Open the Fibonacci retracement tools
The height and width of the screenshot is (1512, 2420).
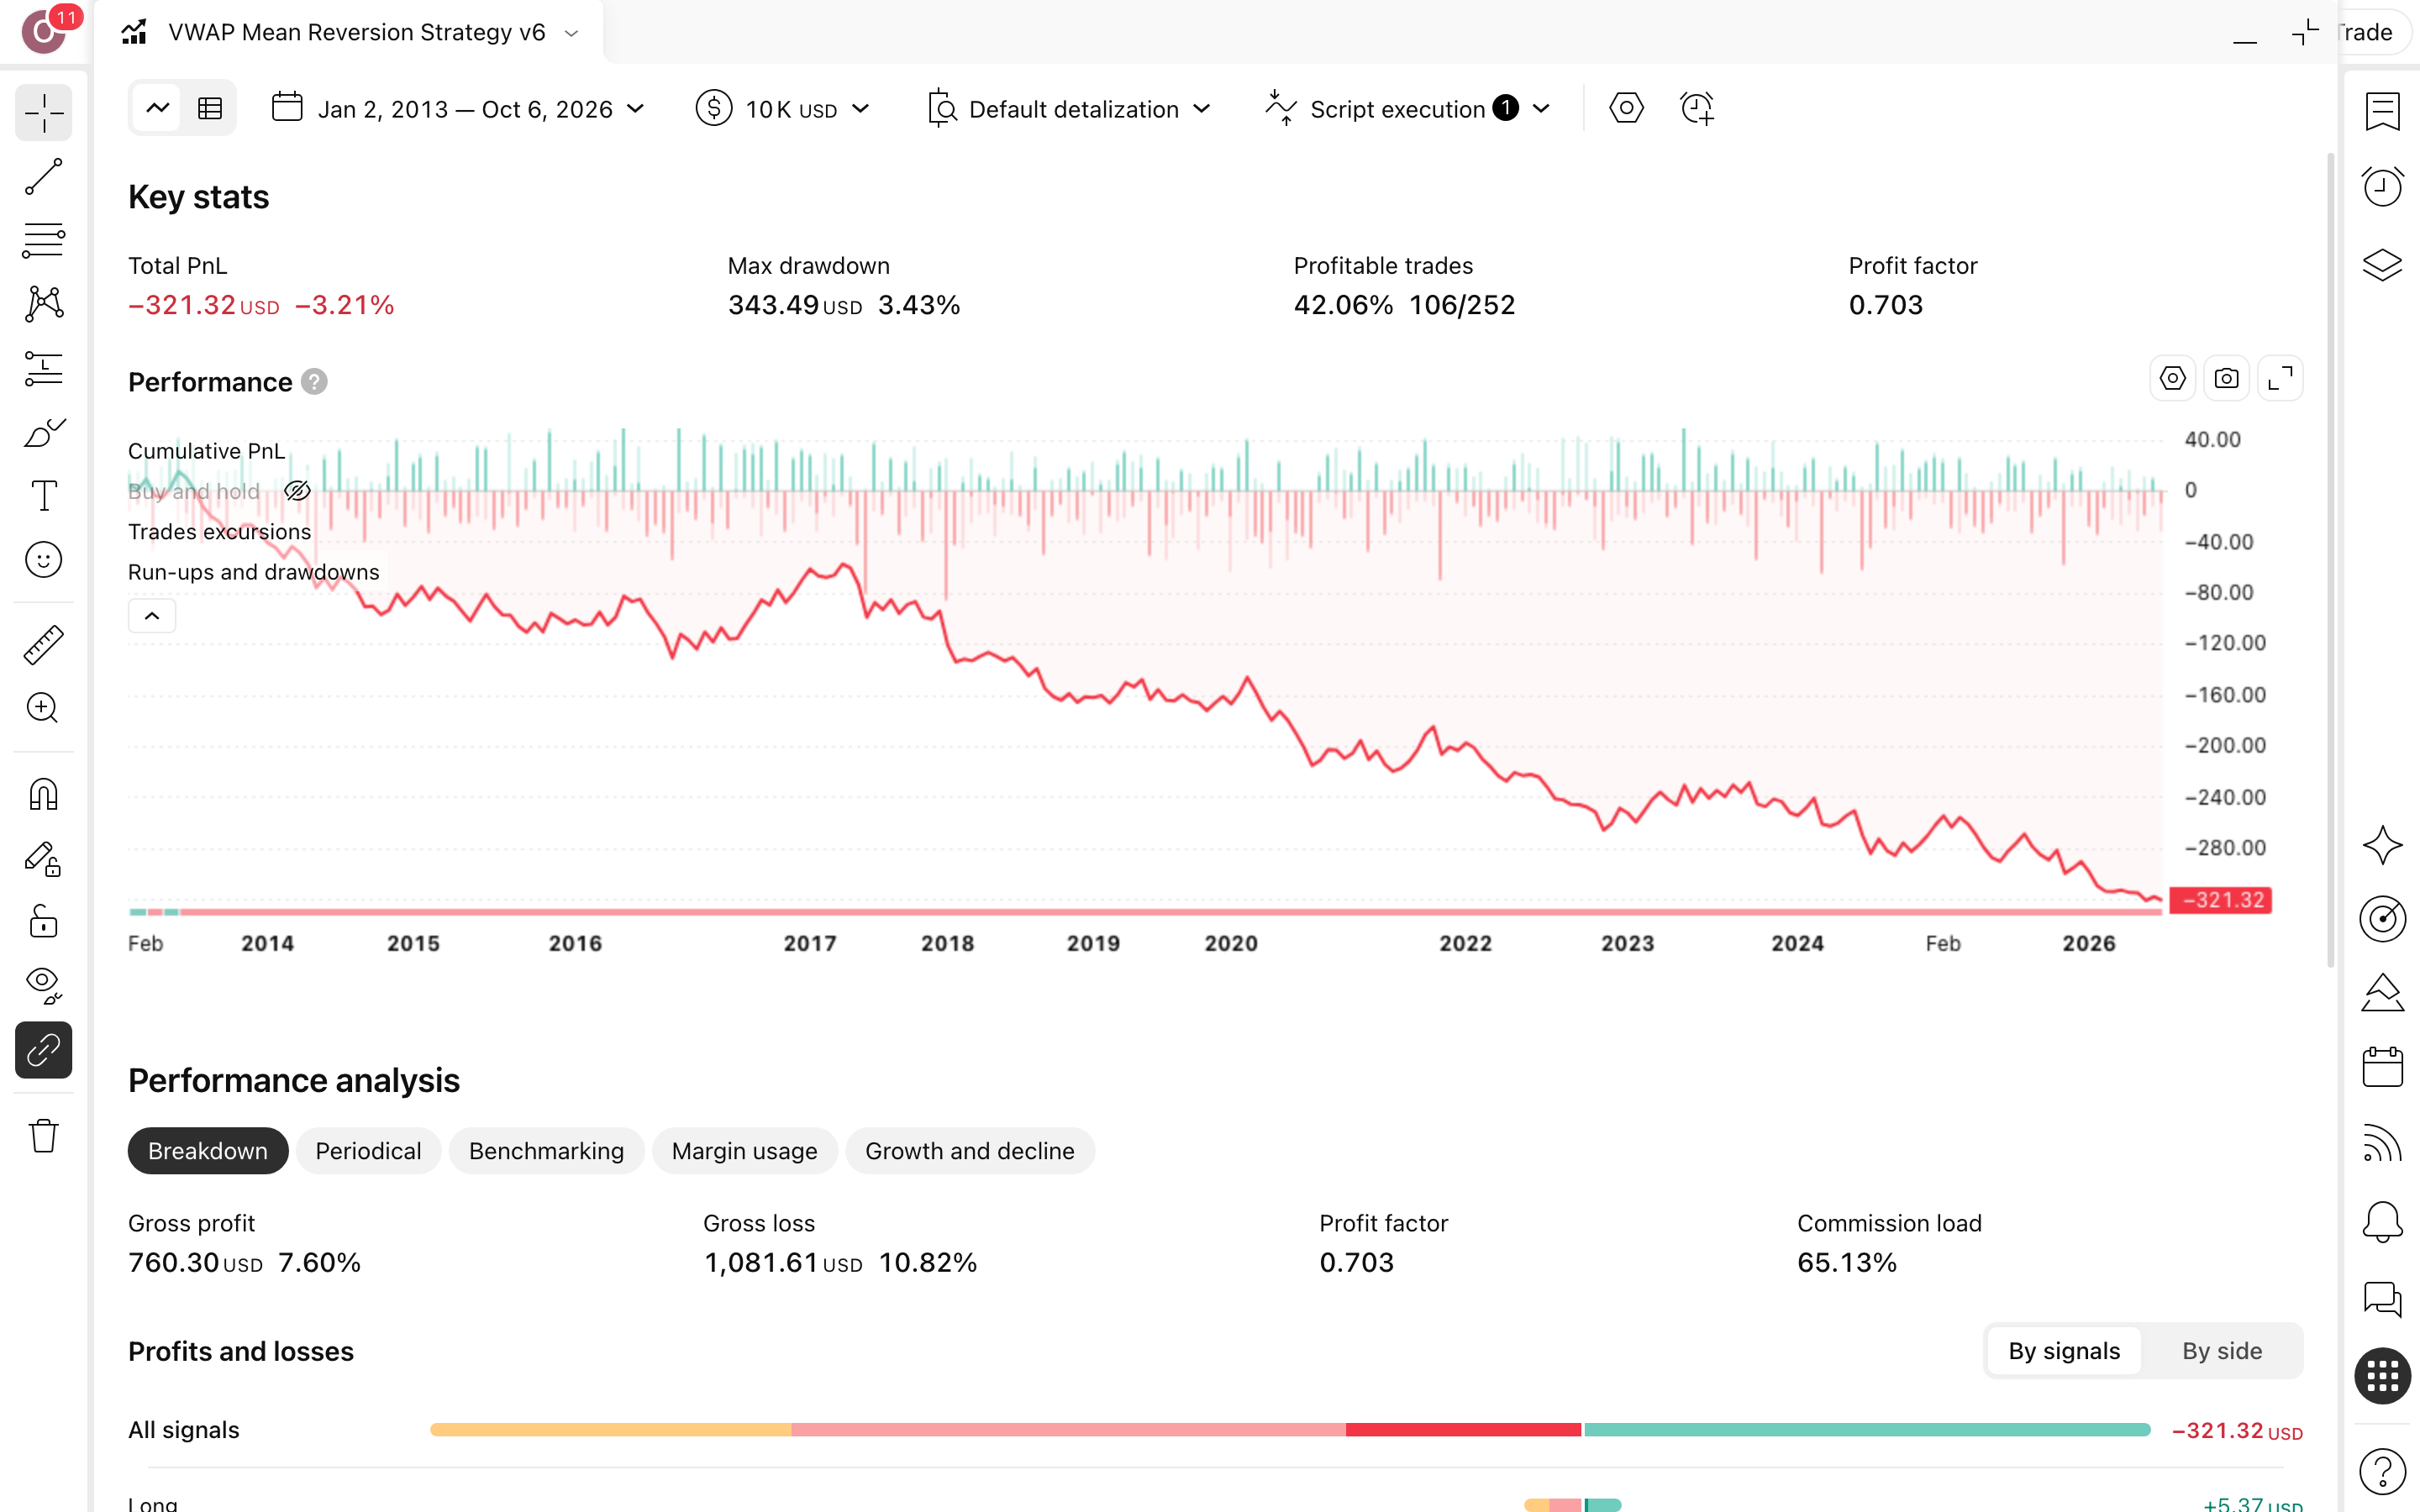[x=44, y=240]
